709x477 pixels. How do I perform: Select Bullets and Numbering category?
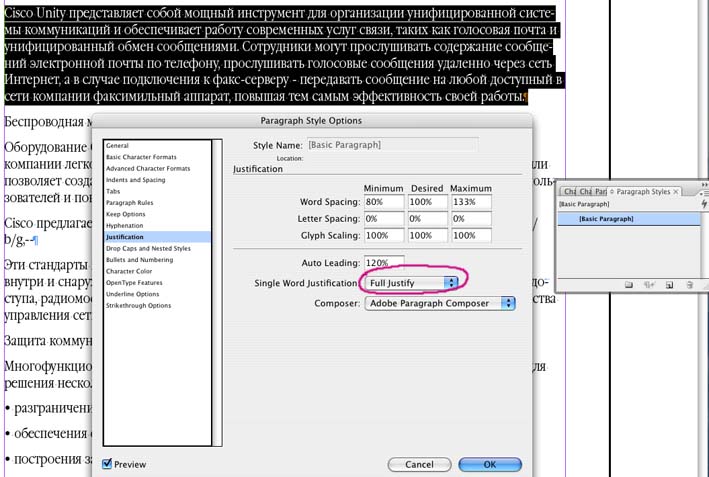pos(139,260)
